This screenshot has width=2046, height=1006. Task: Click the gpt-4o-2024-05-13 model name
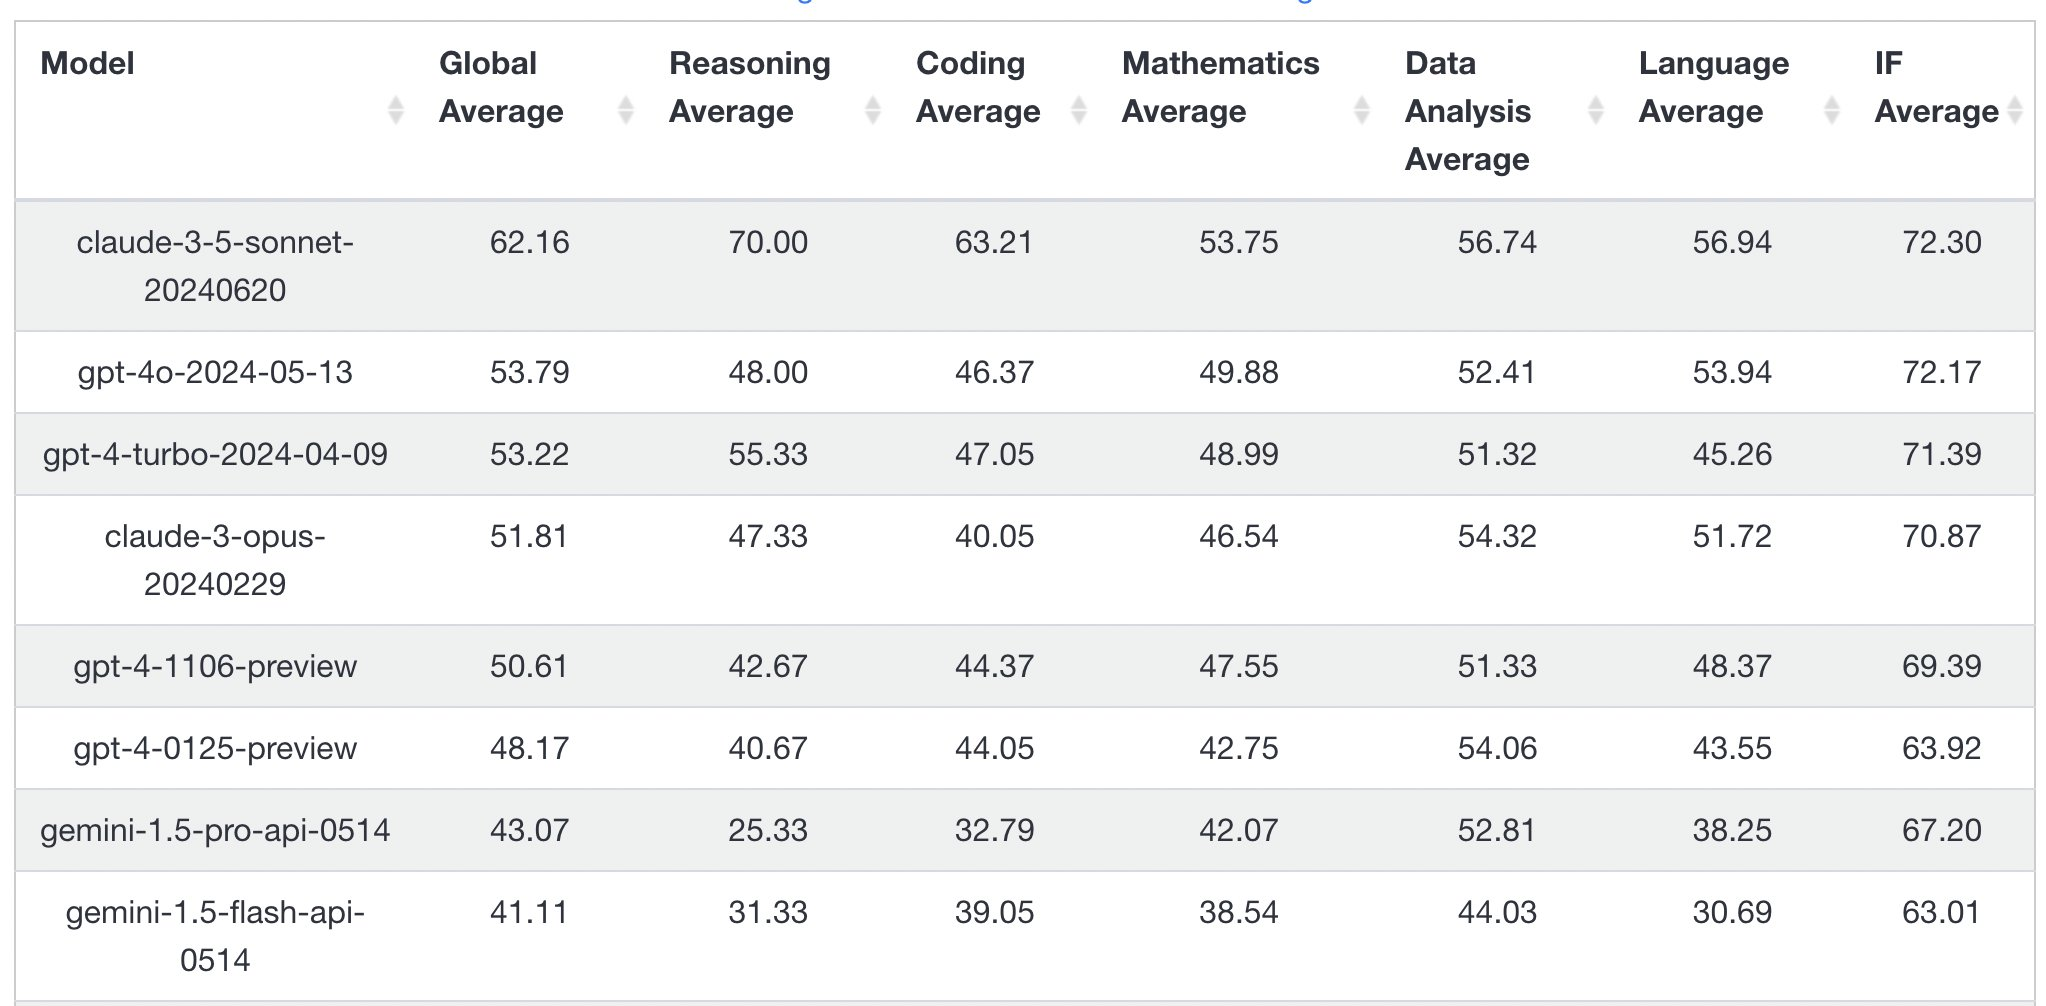[x=215, y=373]
